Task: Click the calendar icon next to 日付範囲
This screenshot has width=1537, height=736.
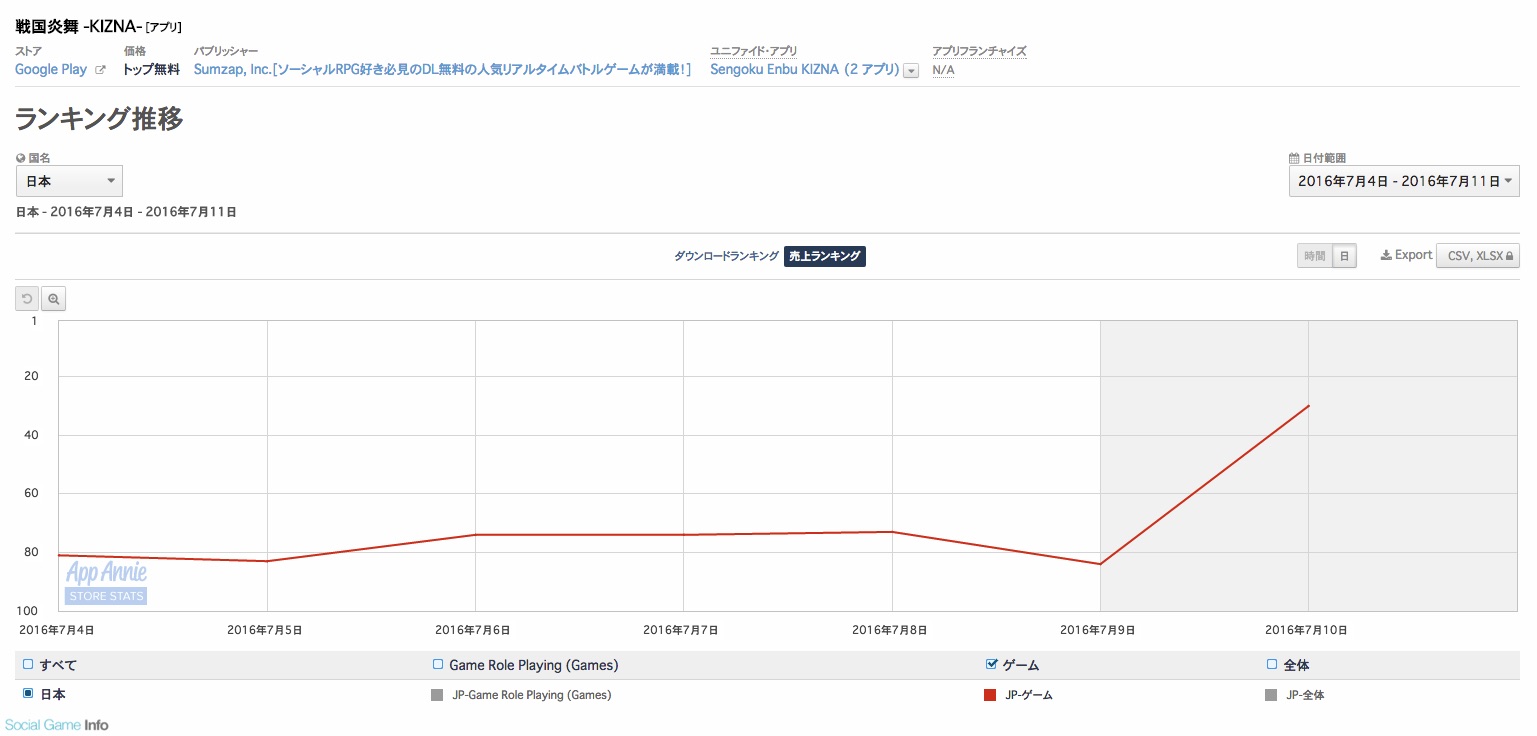Action: coord(1294,158)
